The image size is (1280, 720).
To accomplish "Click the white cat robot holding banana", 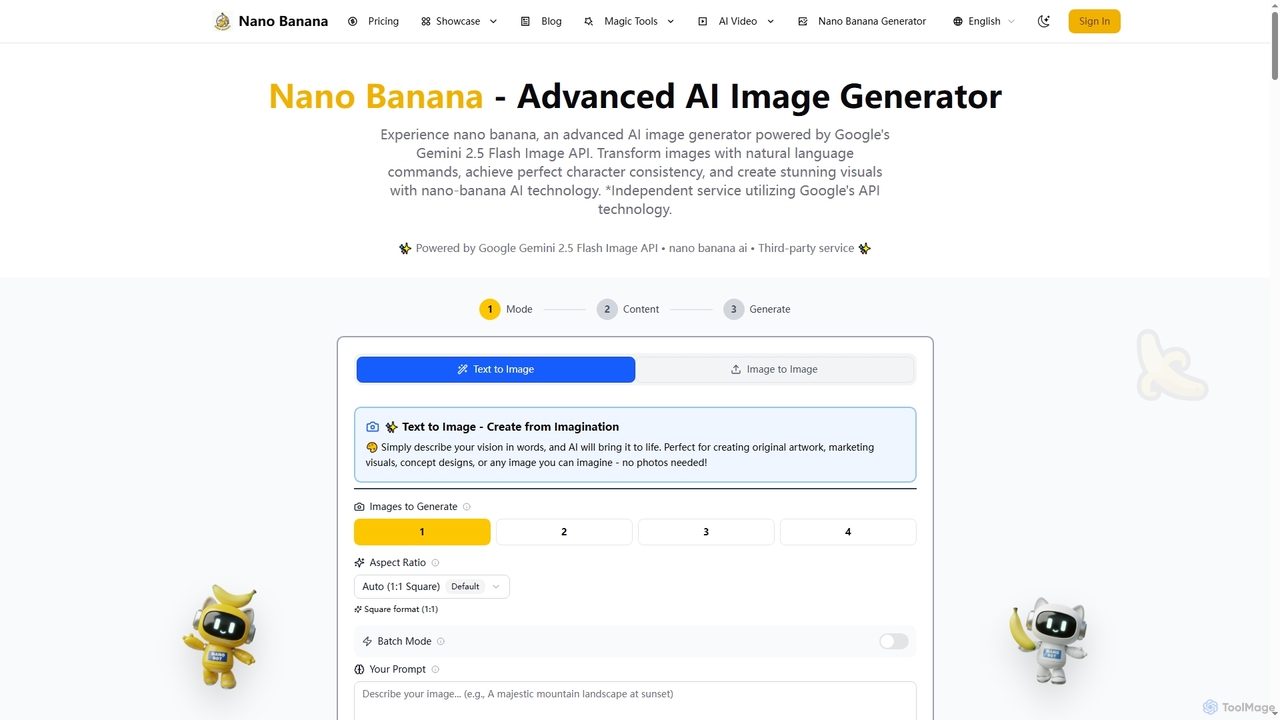I will [x=1049, y=641].
